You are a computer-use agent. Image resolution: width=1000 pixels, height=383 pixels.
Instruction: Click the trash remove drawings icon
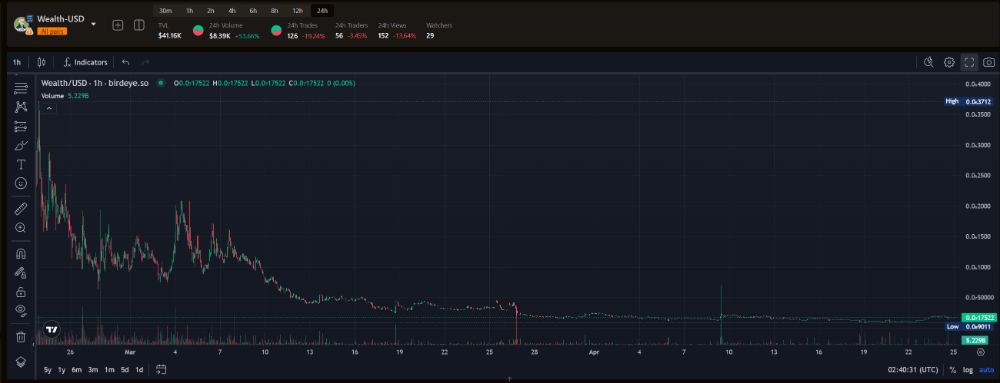pos(20,336)
